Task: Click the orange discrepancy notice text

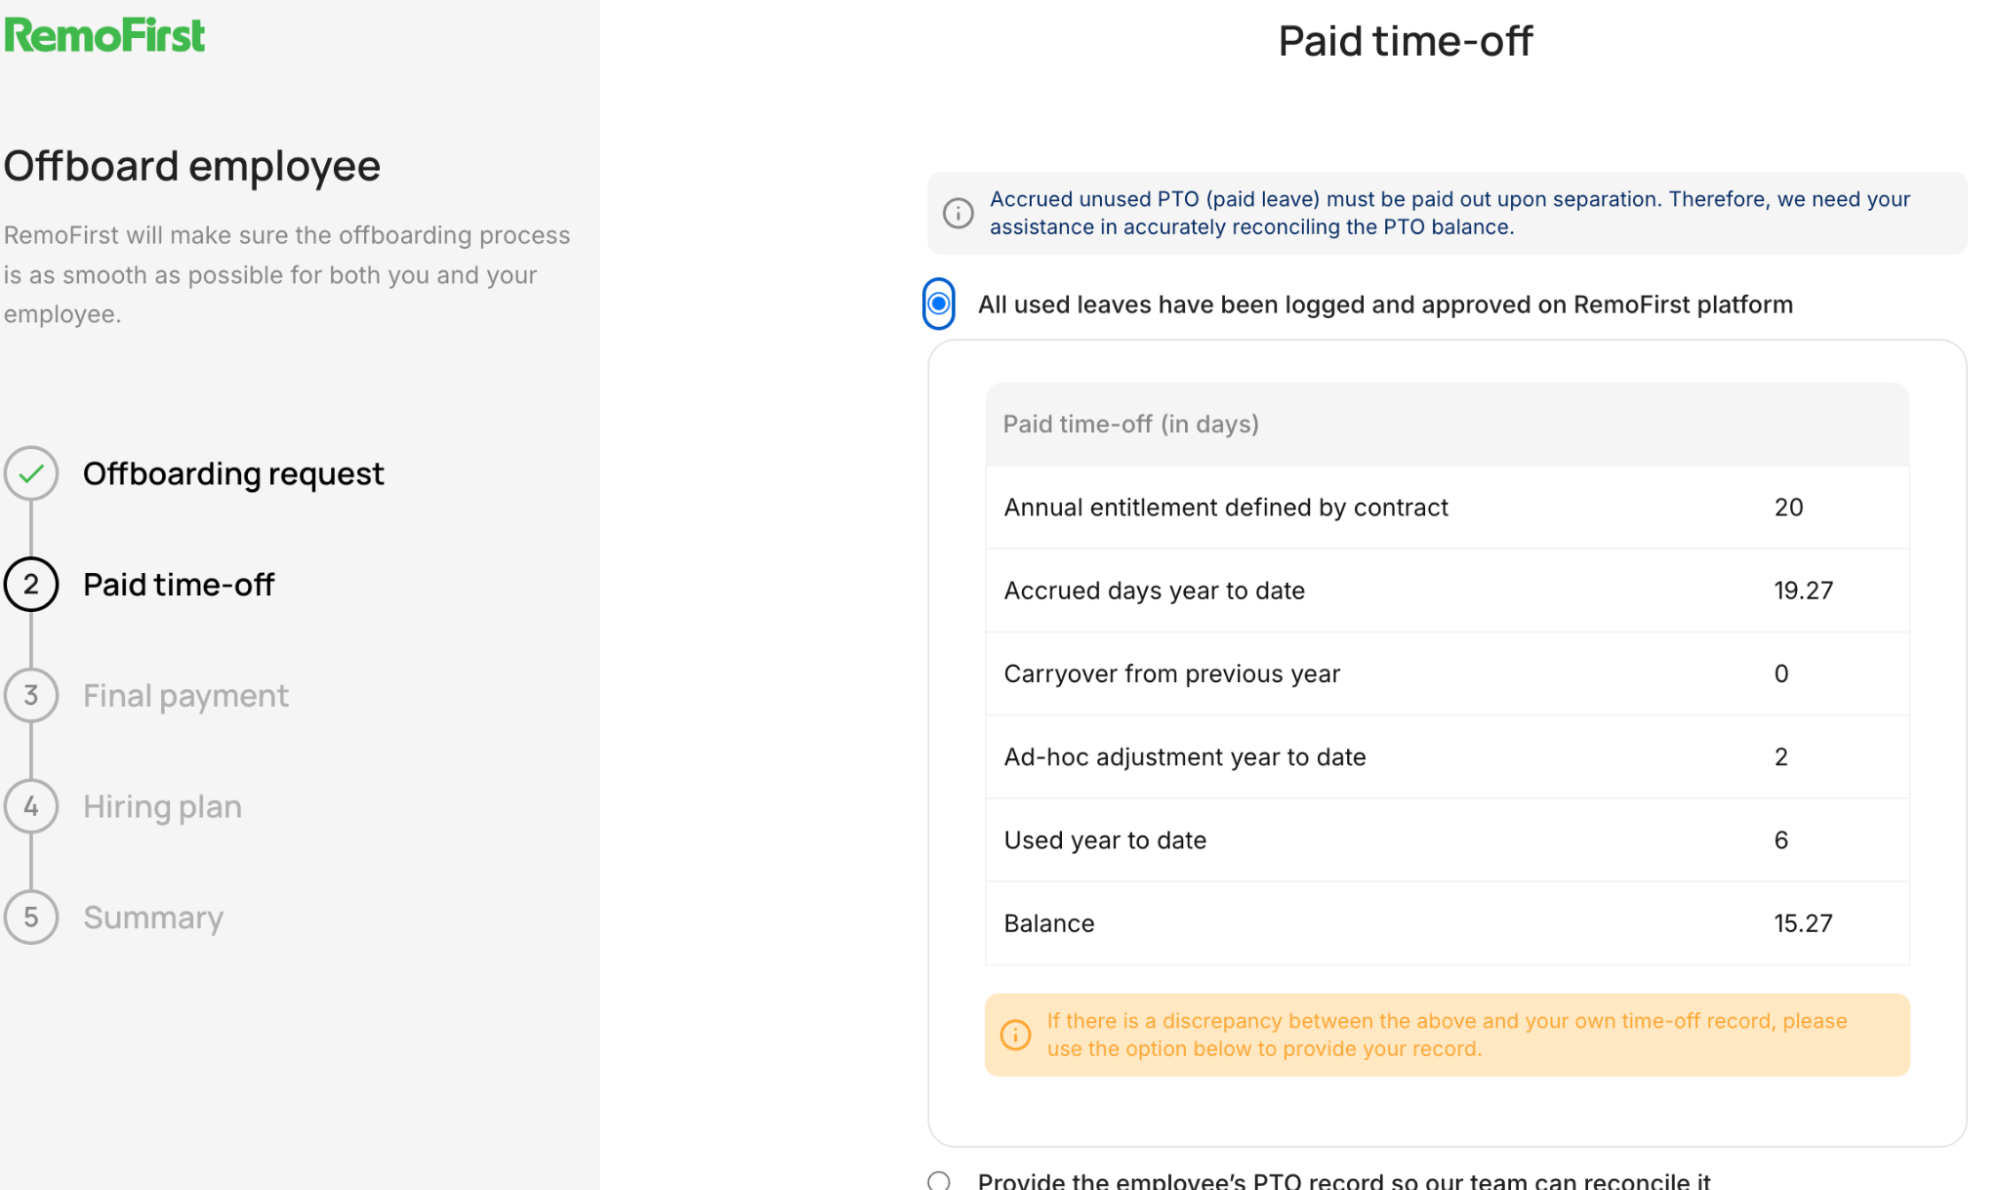Action: pyautogui.click(x=1447, y=1034)
